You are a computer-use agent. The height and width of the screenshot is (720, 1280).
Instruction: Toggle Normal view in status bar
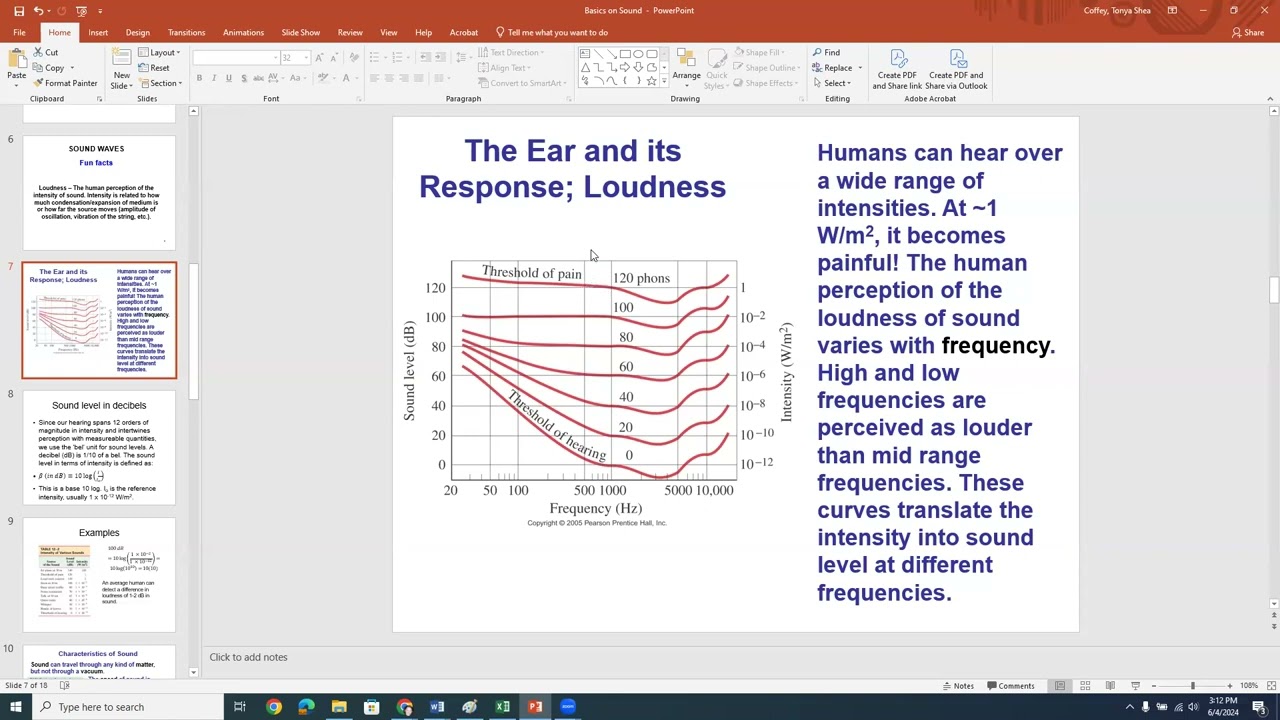tap(1060, 686)
